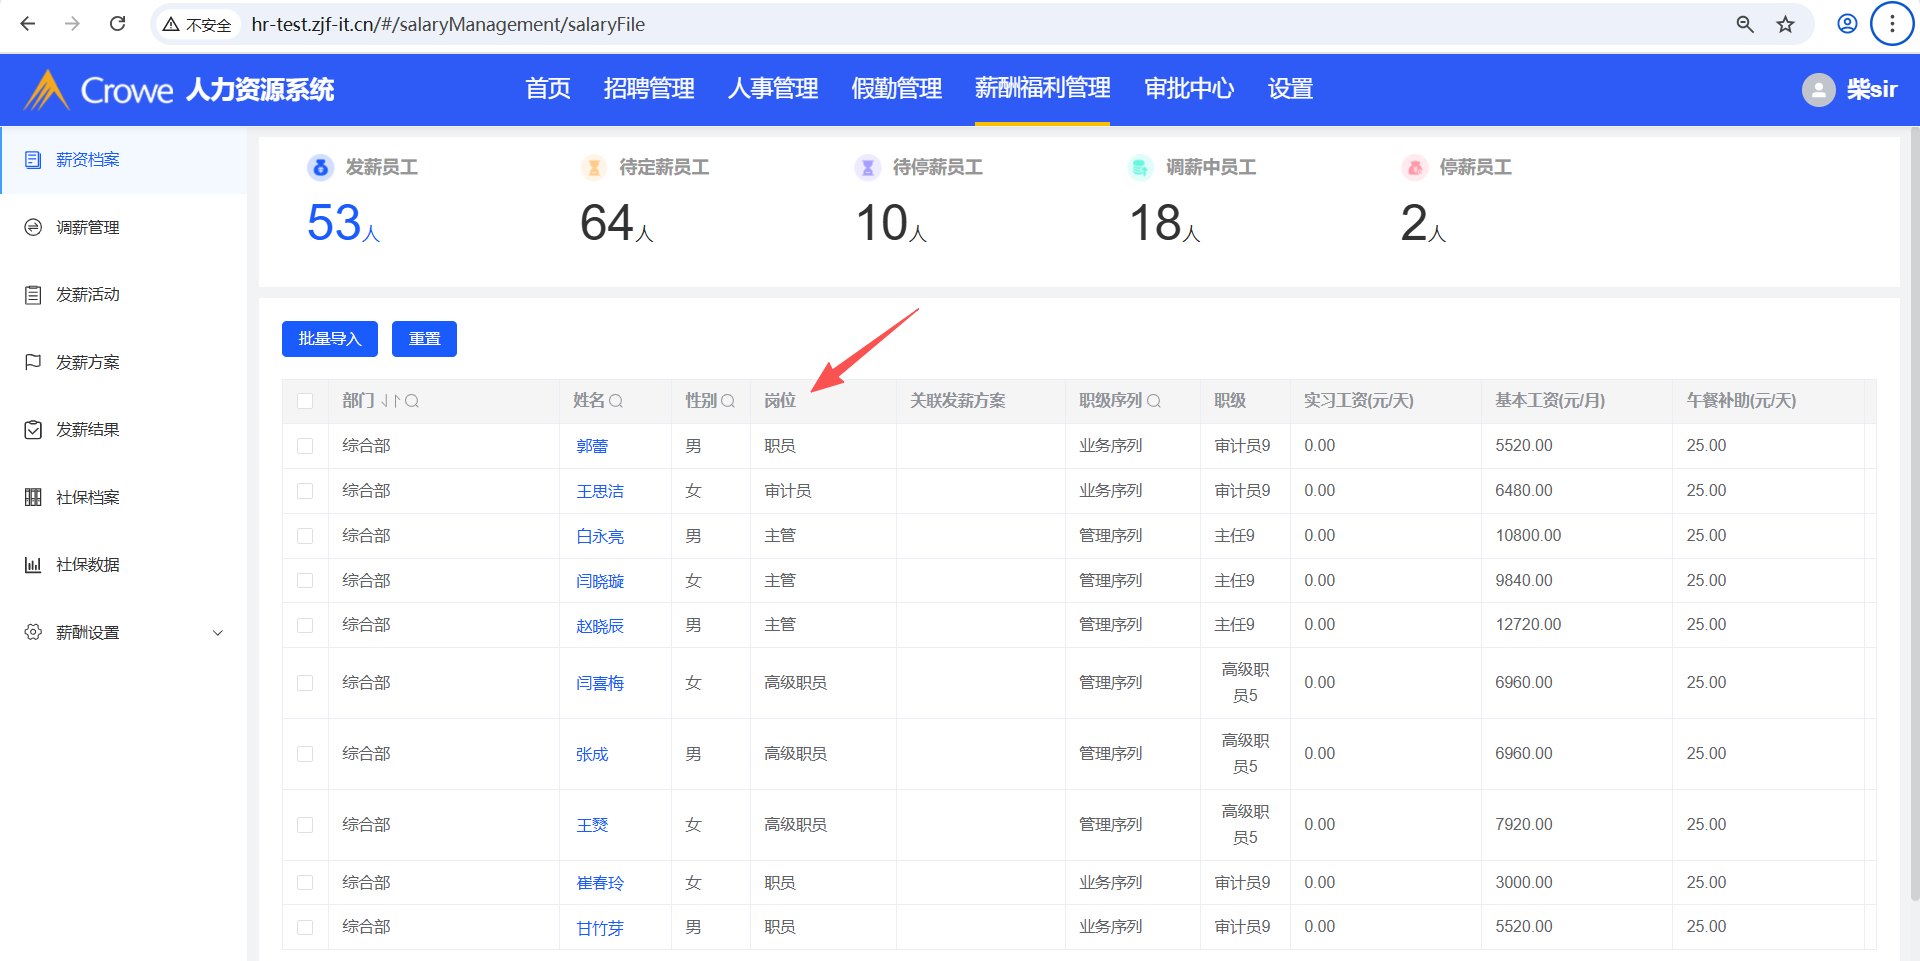The height and width of the screenshot is (961, 1920).
Task: Click the search icon next to 姓名 header
Action: point(616,401)
